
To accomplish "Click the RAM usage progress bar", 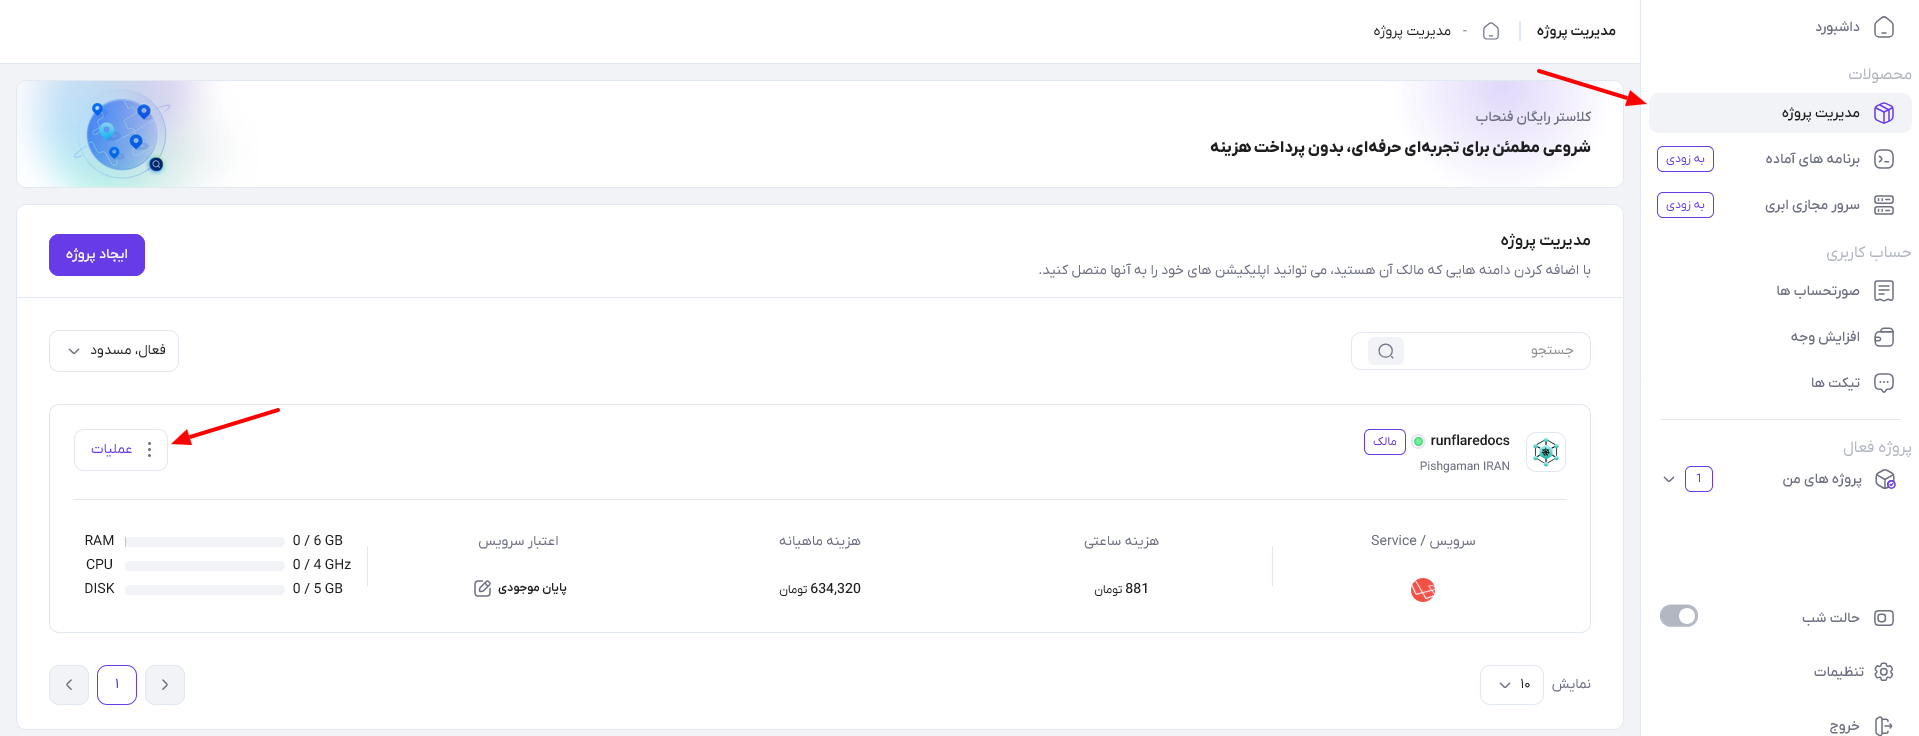I will coord(205,541).
